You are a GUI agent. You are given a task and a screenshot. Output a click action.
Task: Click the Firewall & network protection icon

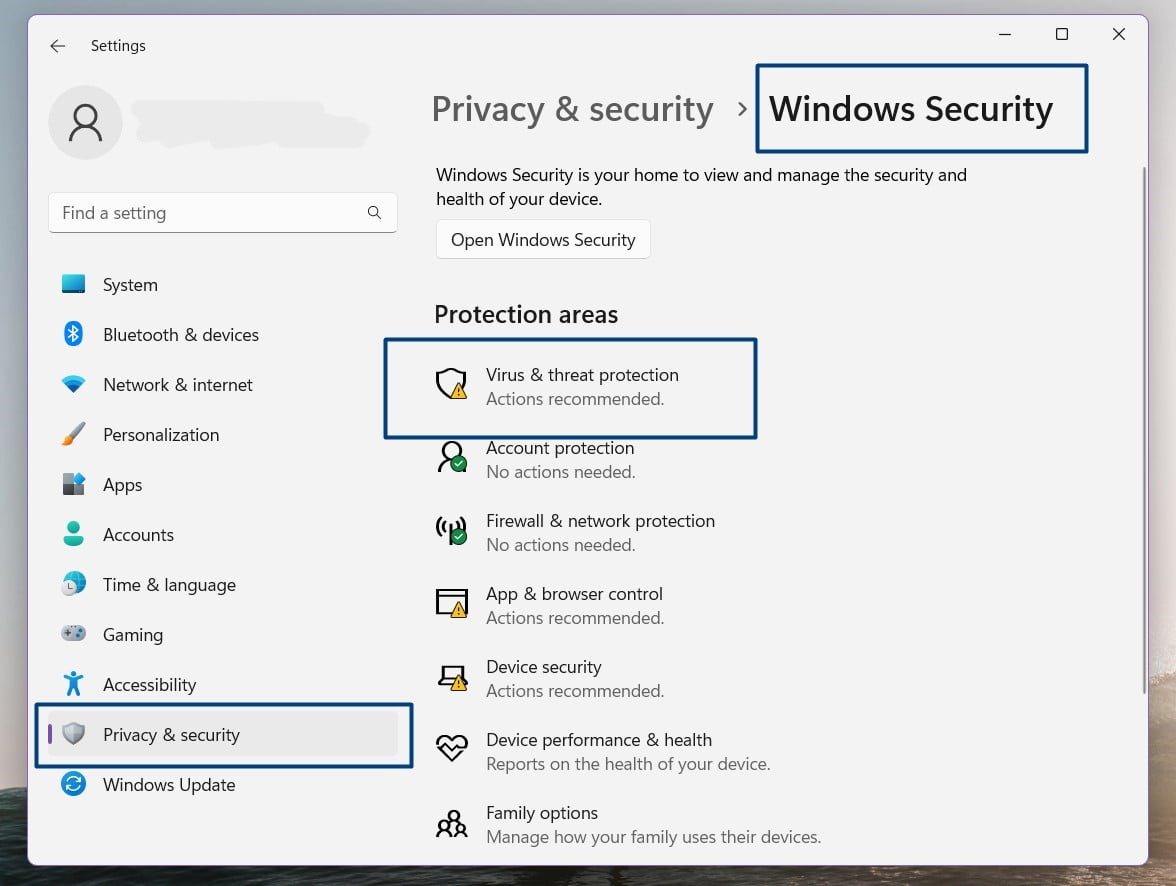point(452,530)
